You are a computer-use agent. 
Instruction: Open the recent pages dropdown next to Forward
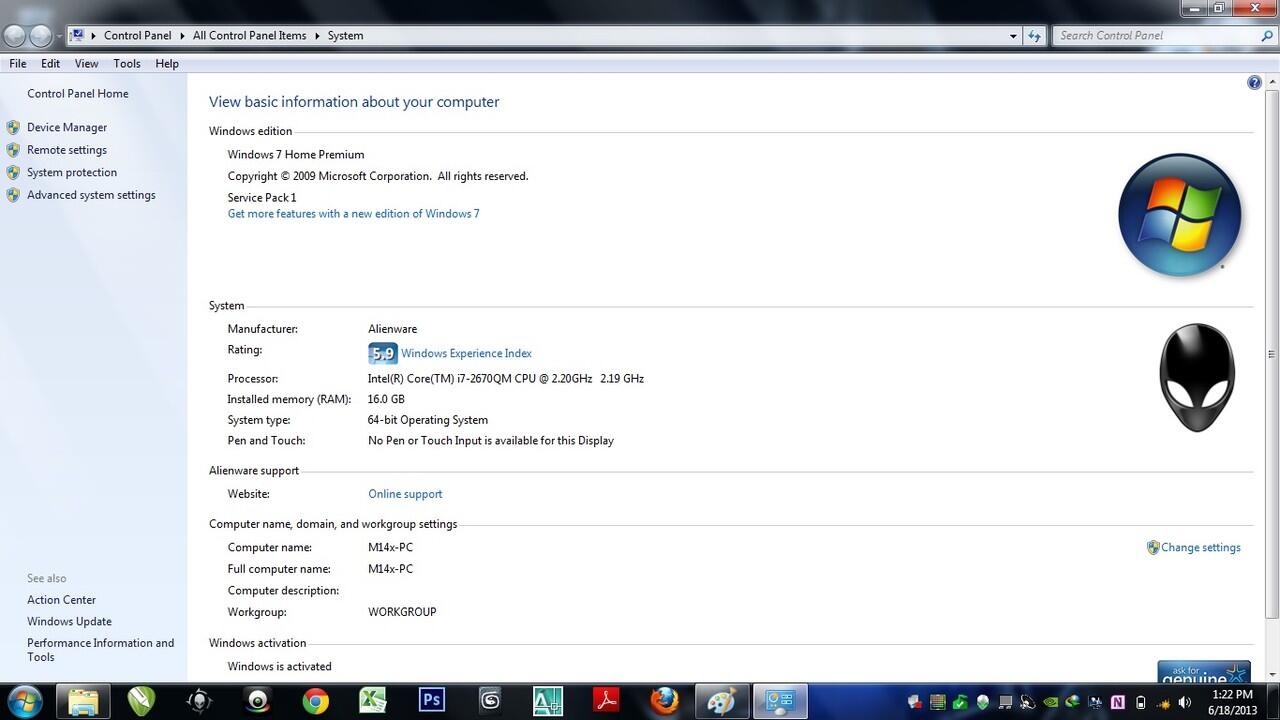pos(59,36)
